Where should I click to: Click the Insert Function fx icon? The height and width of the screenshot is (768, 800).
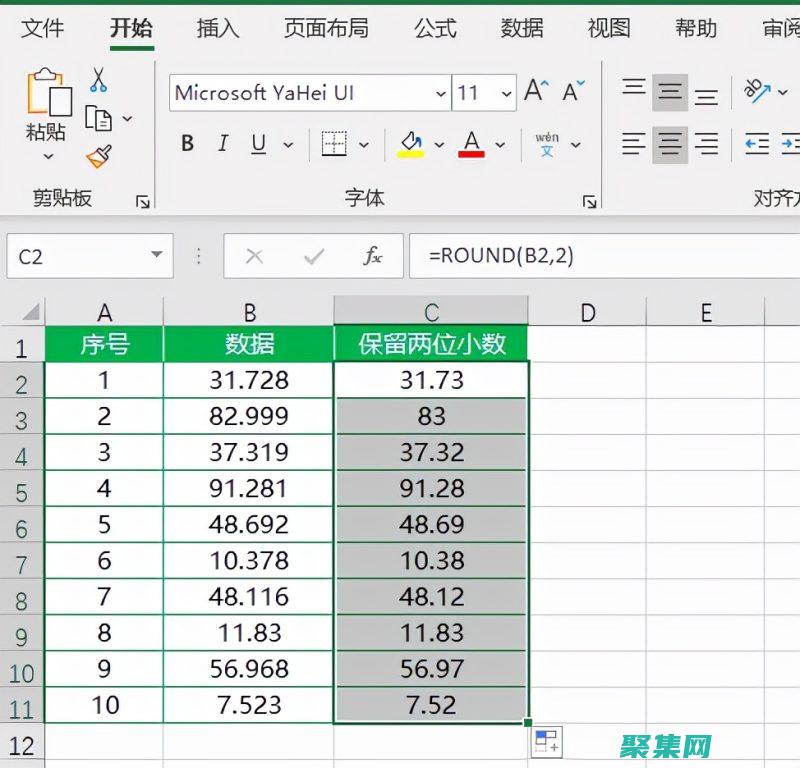(373, 256)
